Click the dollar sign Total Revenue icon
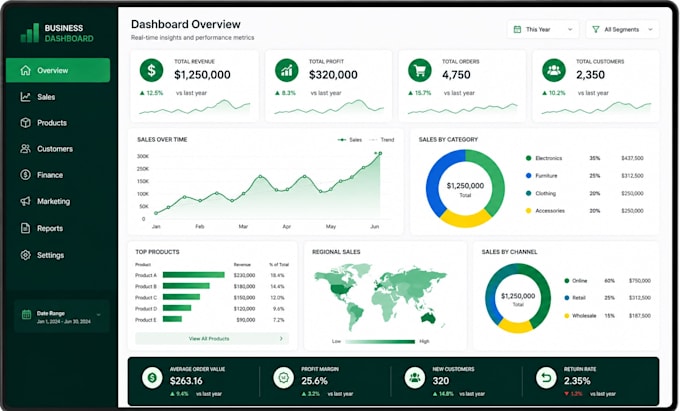 point(151,70)
